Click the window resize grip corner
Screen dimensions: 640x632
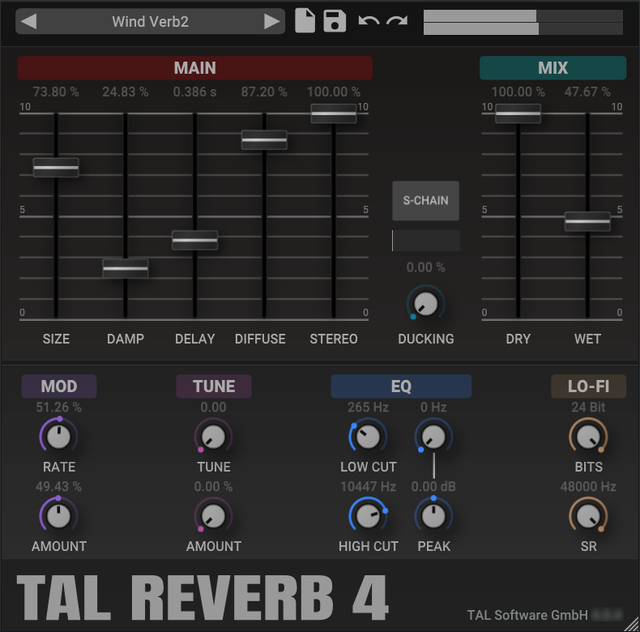pos(632,624)
